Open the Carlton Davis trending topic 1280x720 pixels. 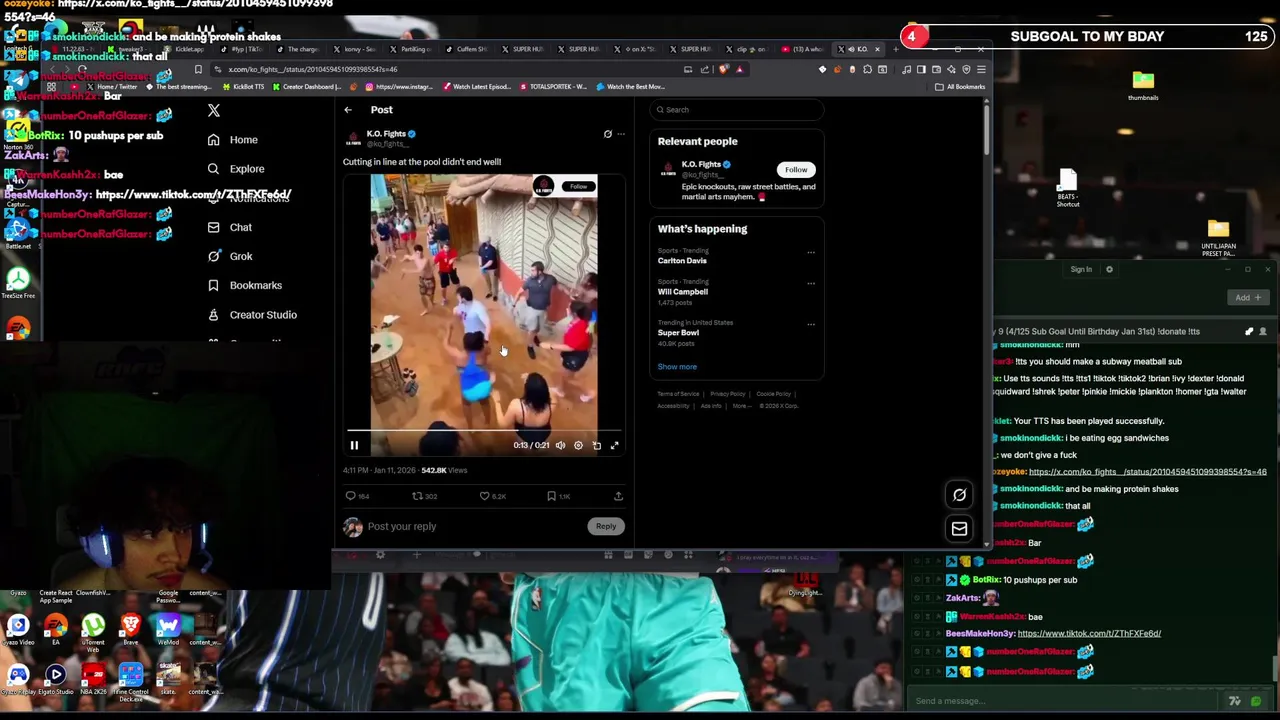click(x=682, y=260)
